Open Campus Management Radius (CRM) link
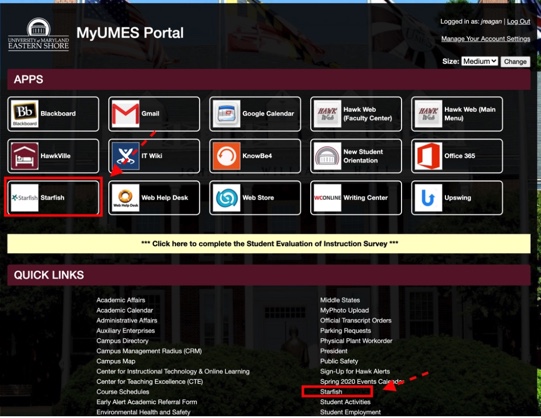Image resolution: width=541 pixels, height=418 pixels. click(149, 351)
